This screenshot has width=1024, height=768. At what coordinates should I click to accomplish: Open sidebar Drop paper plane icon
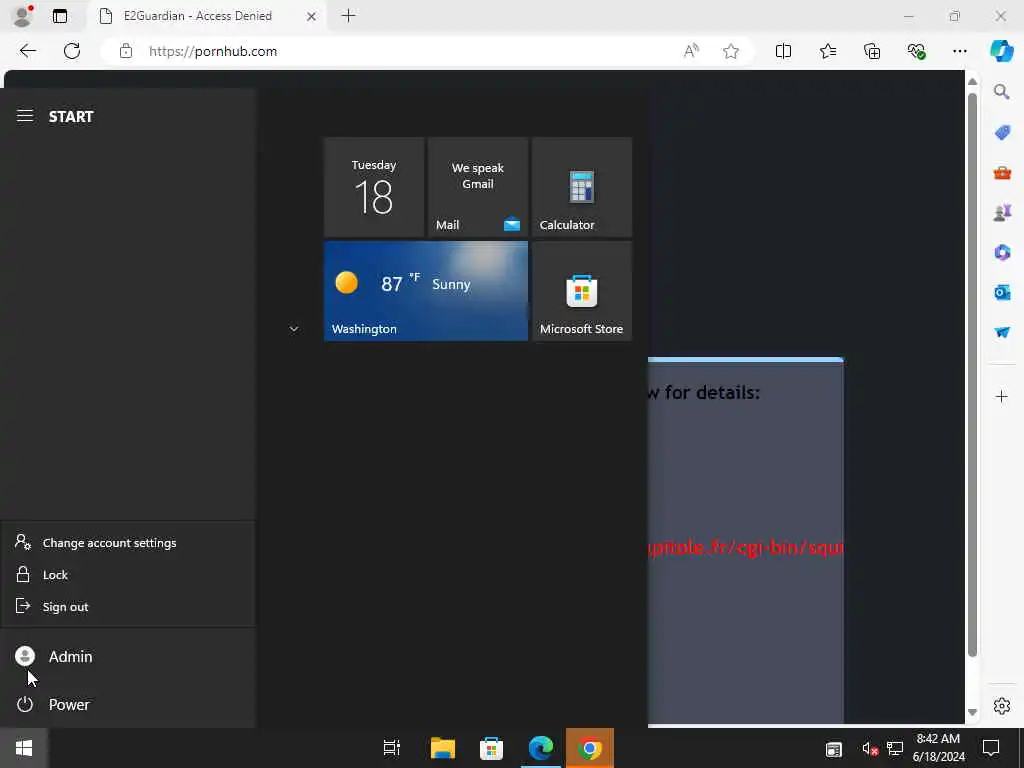click(1002, 332)
